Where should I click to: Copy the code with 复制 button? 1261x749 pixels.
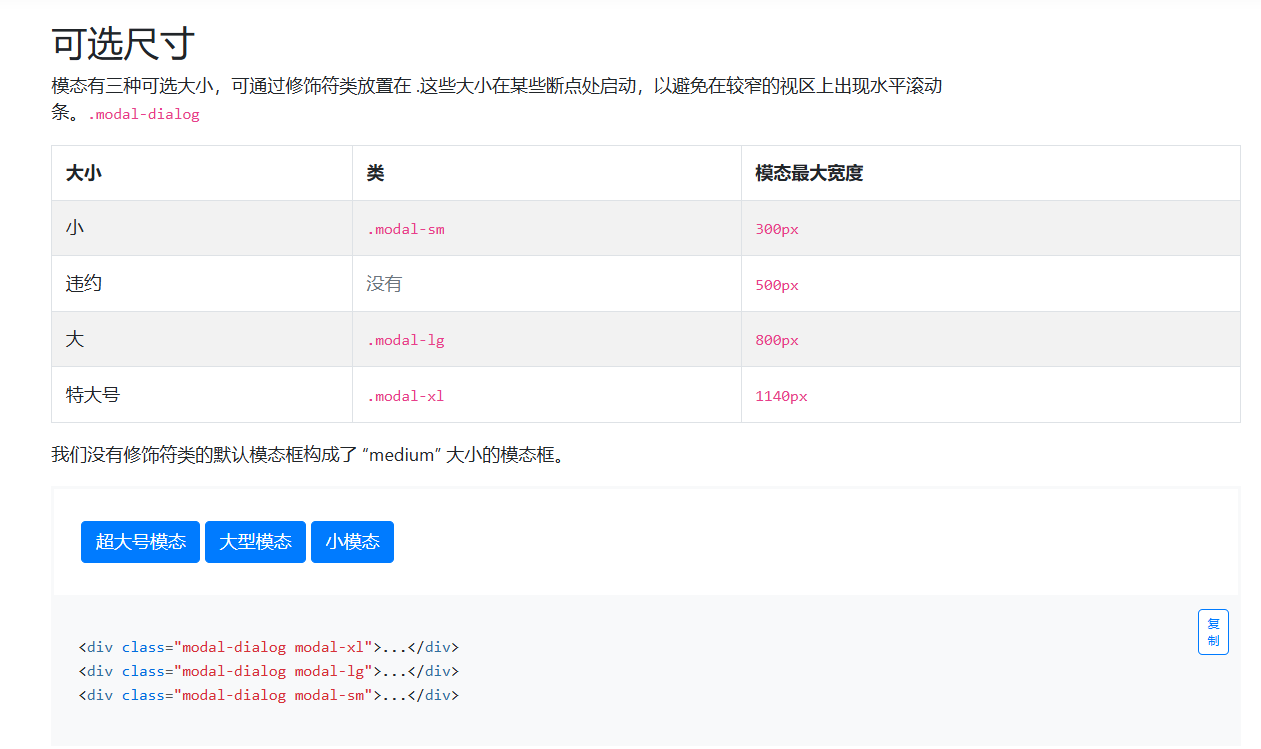(1212, 632)
